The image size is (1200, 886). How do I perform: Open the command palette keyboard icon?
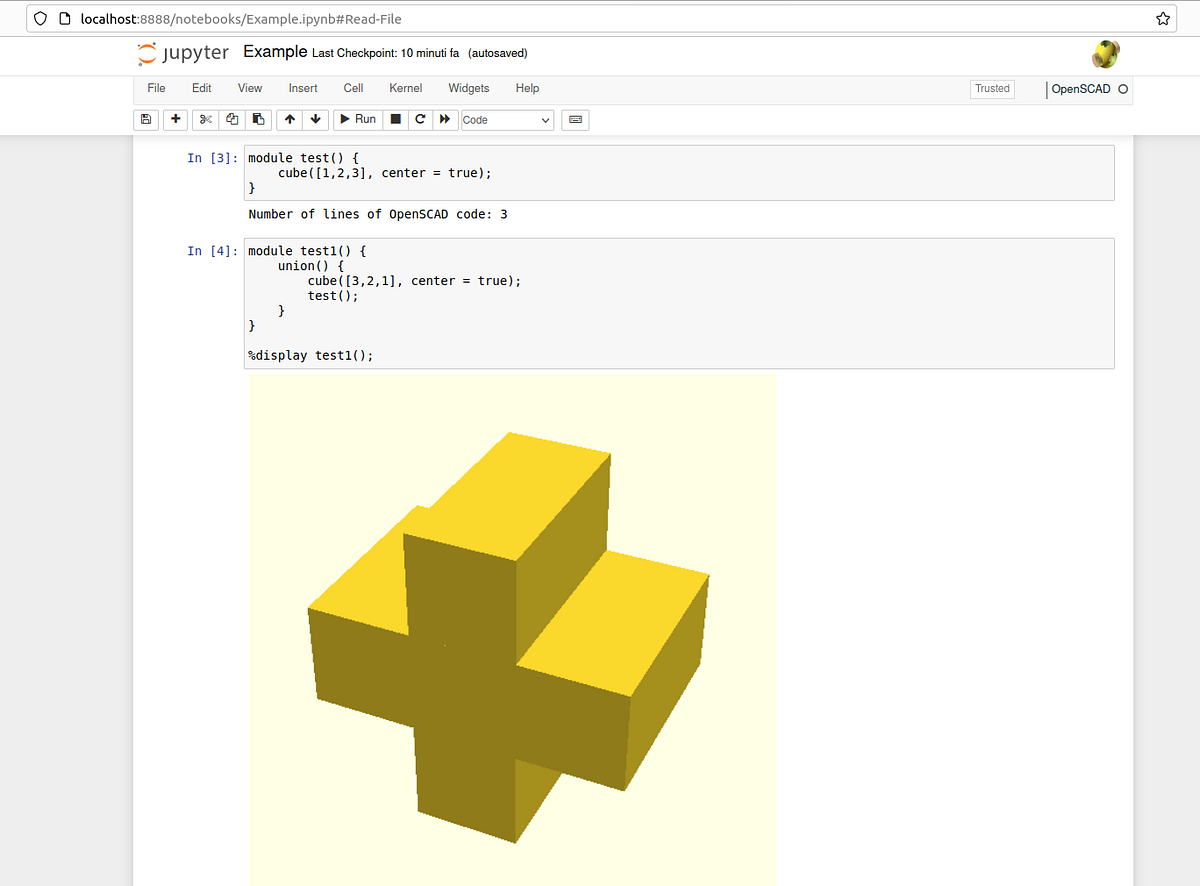575,119
